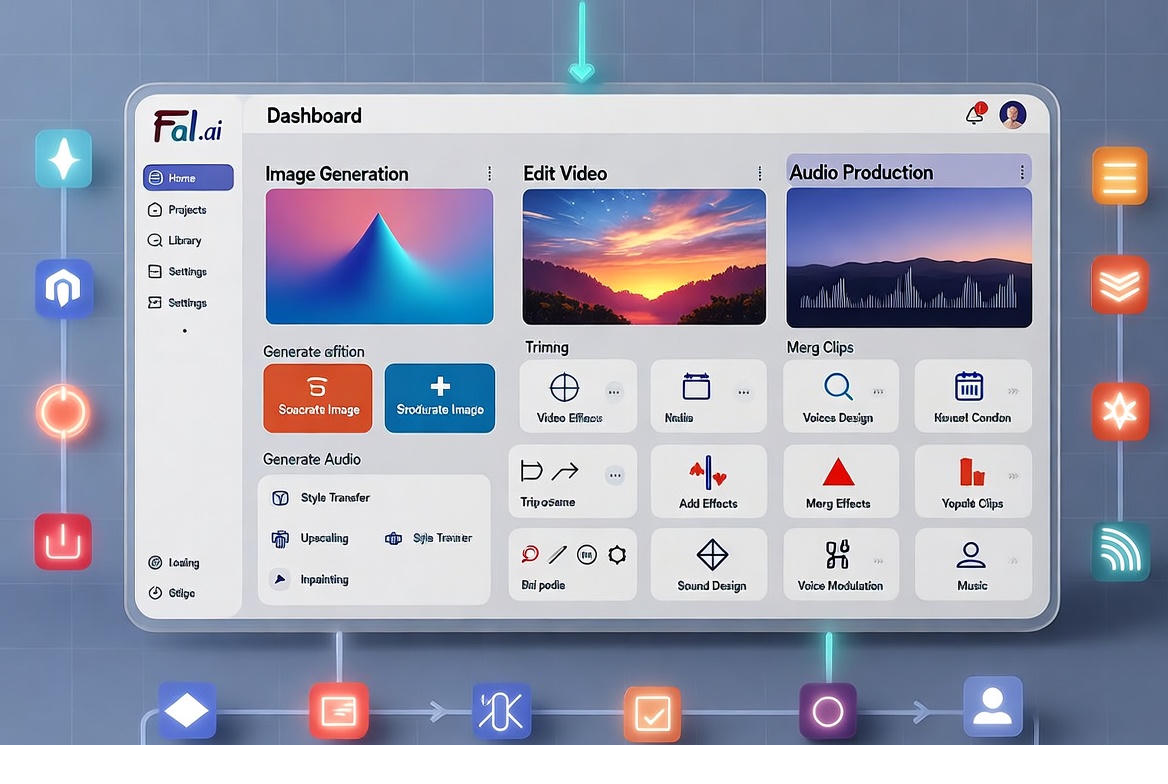Select the Music person icon

971,555
